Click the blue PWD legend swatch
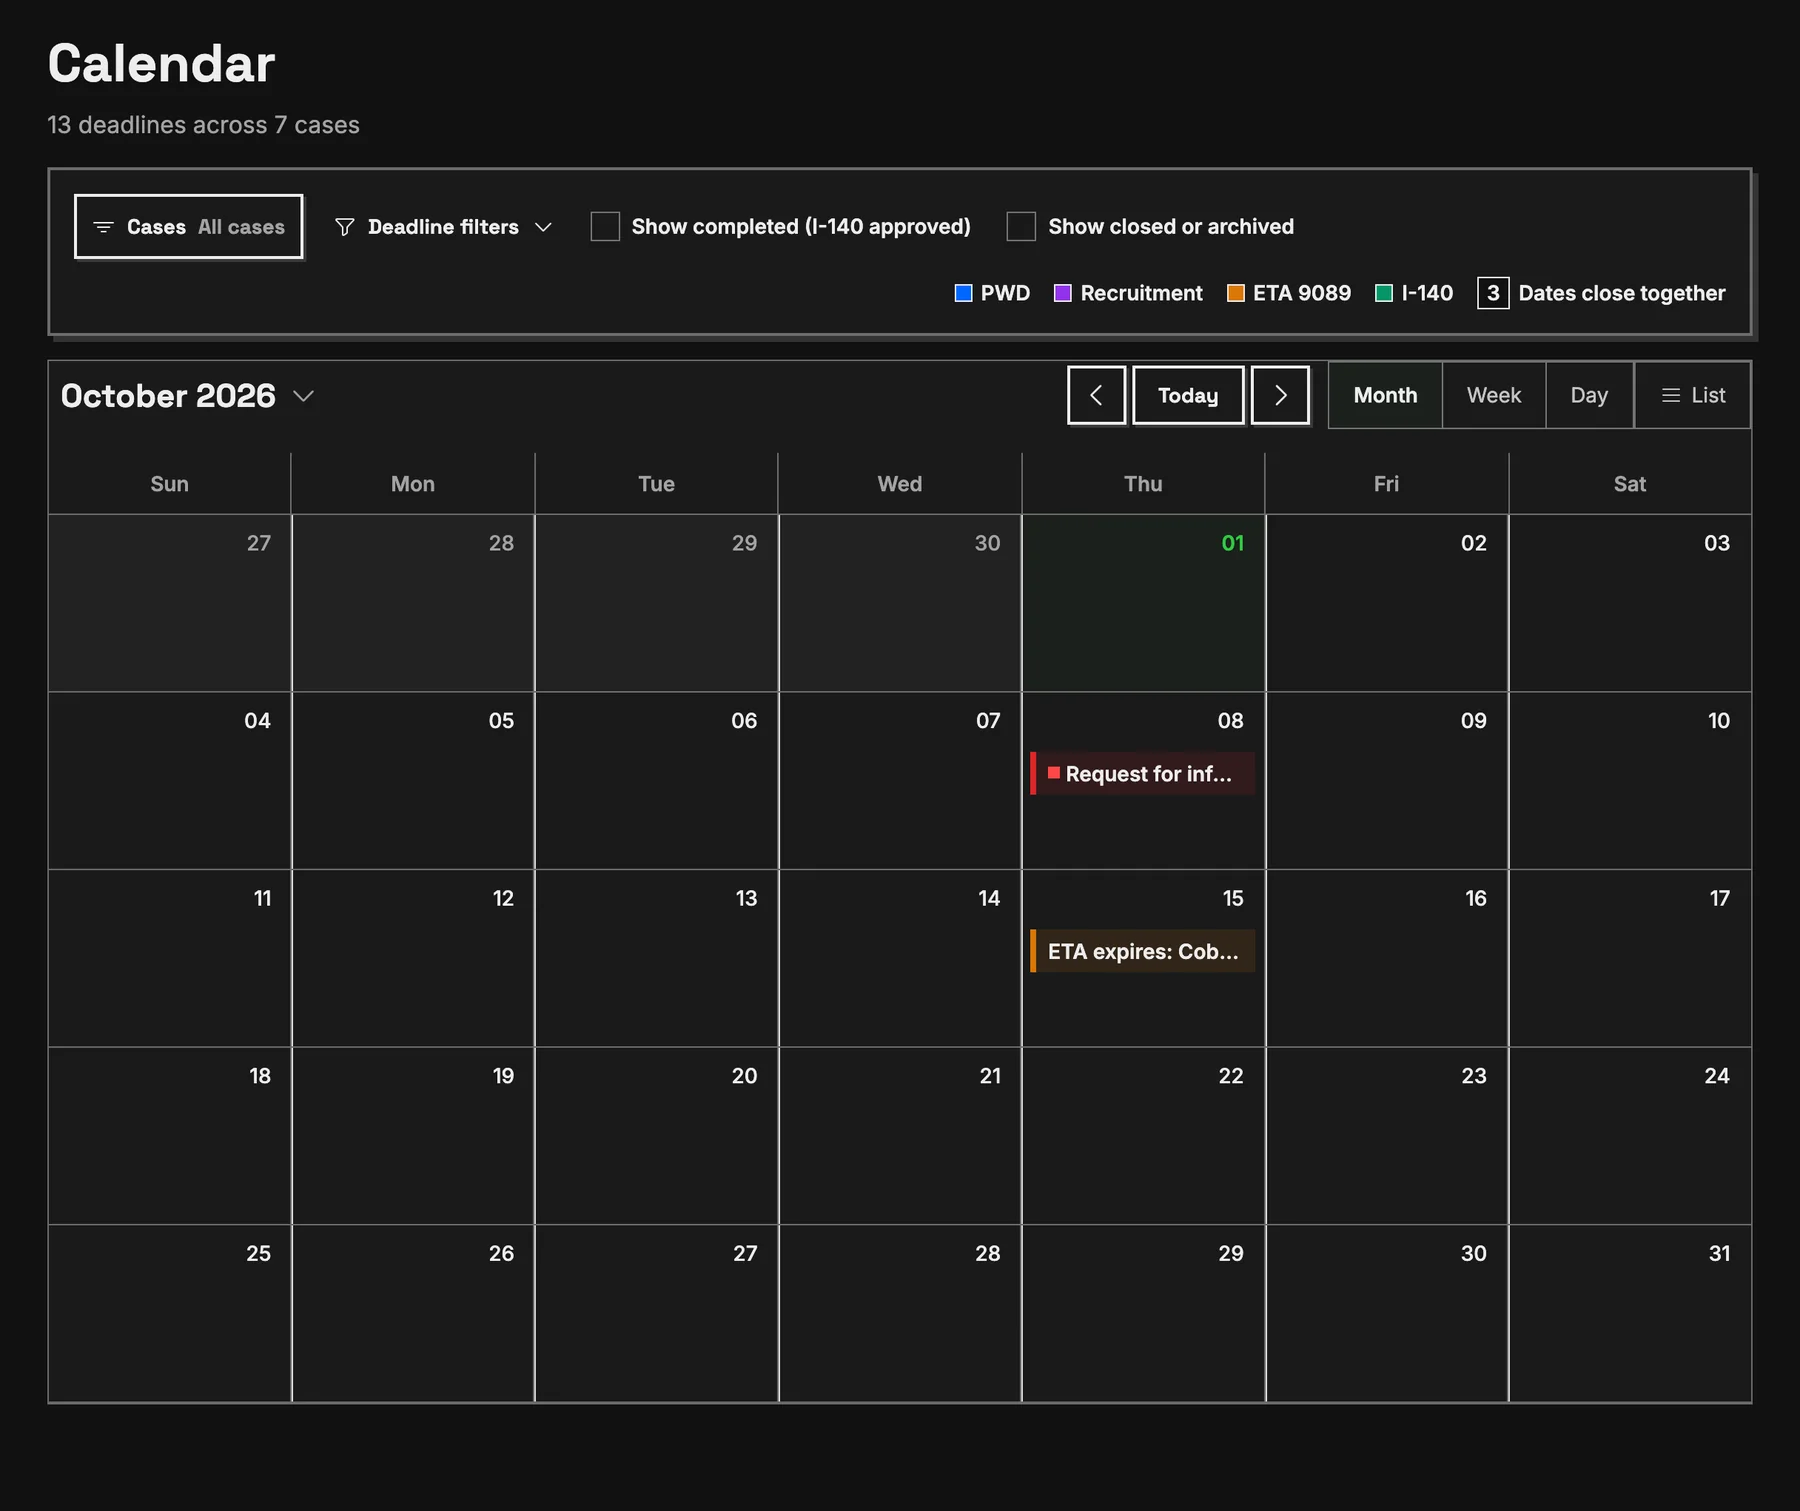The height and width of the screenshot is (1511, 1800). pos(963,293)
